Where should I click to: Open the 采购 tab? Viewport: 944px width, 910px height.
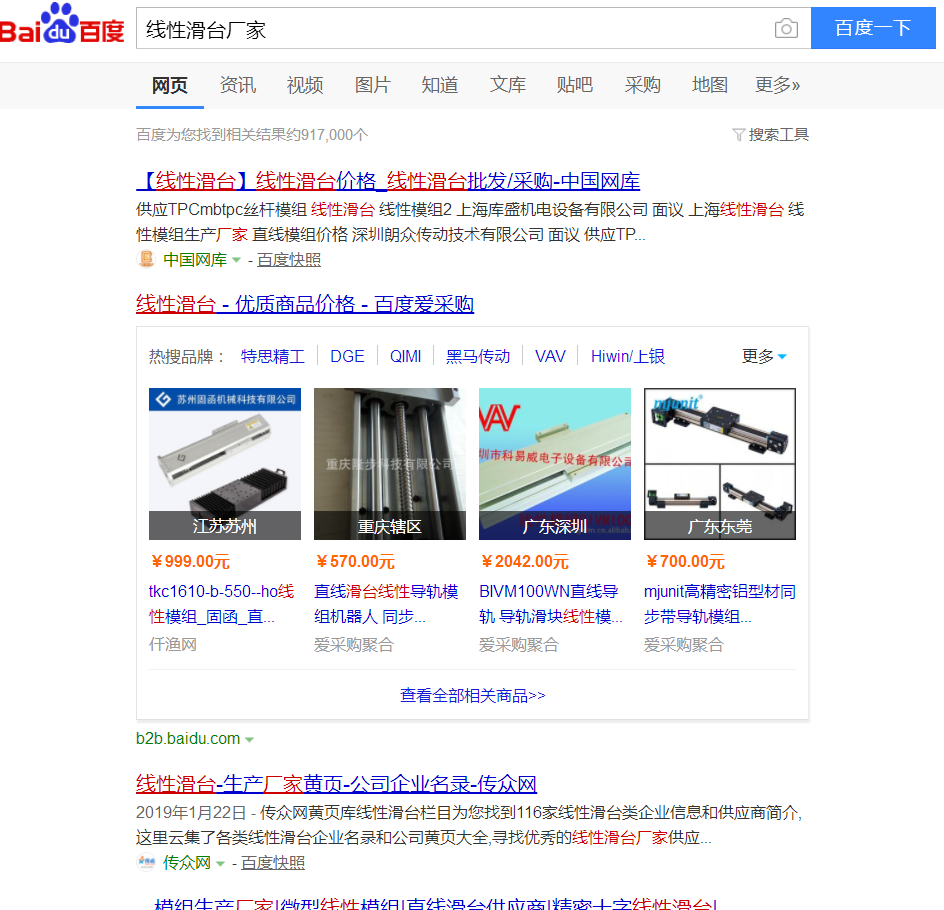pyautogui.click(x=642, y=85)
